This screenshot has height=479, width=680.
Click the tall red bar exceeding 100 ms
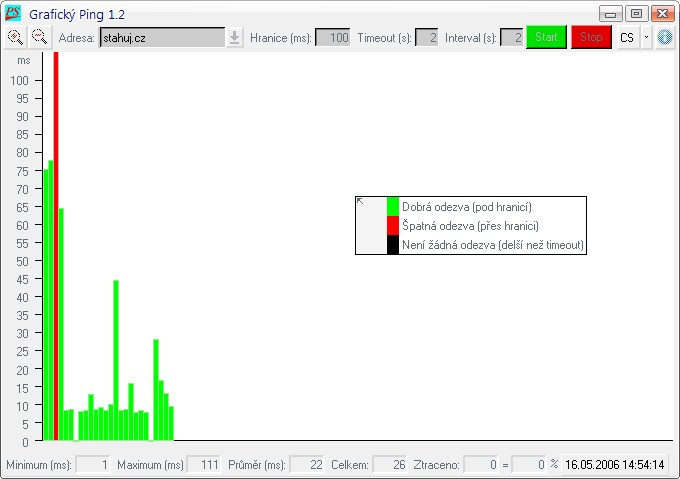(x=56, y=246)
